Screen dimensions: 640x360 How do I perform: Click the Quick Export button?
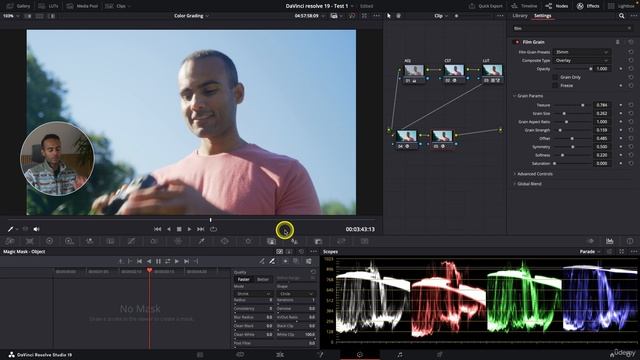pyautogui.click(x=486, y=6)
